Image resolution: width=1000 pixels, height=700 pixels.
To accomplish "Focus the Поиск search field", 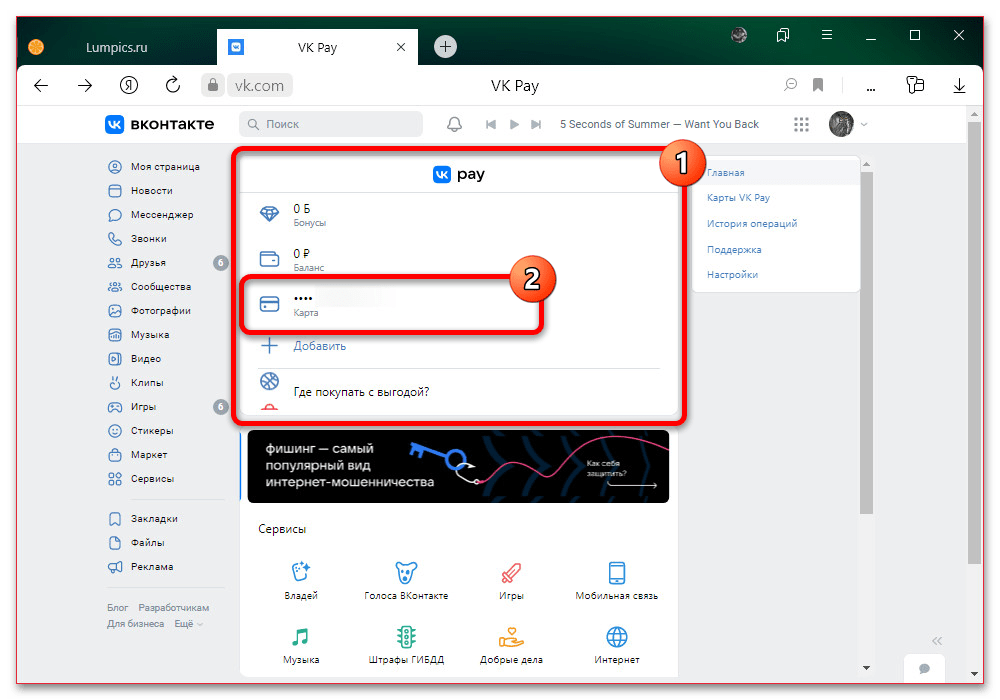I will 330,124.
